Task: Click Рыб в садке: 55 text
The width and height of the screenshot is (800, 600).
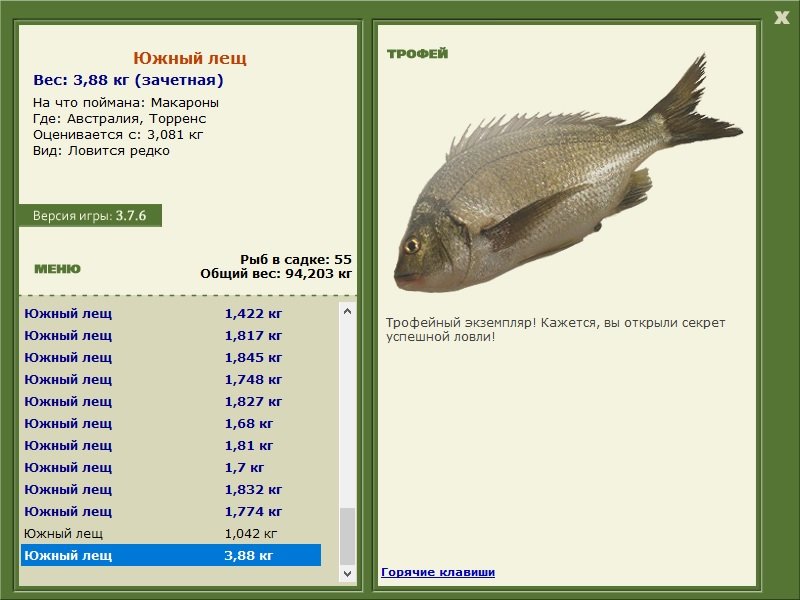Action: pos(296,259)
